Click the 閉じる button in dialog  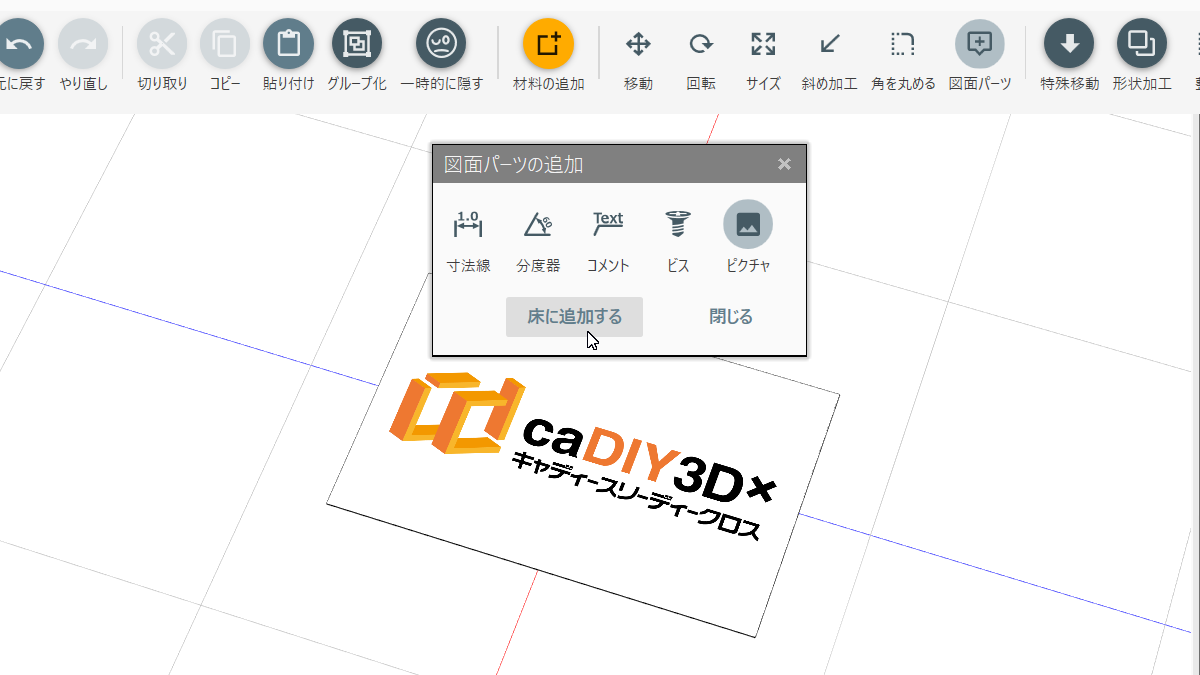(x=731, y=317)
